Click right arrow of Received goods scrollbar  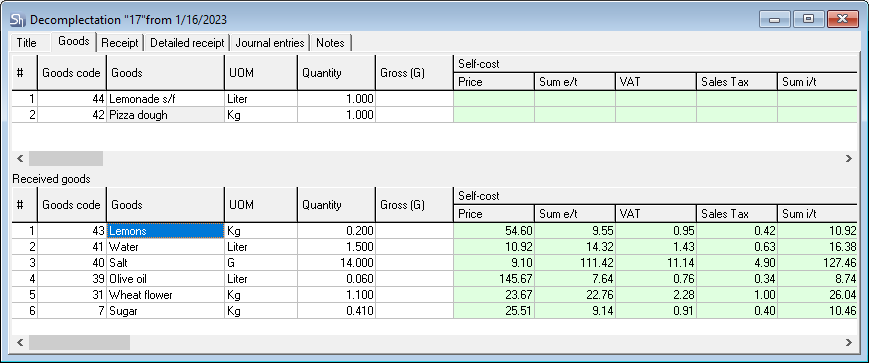pos(849,342)
